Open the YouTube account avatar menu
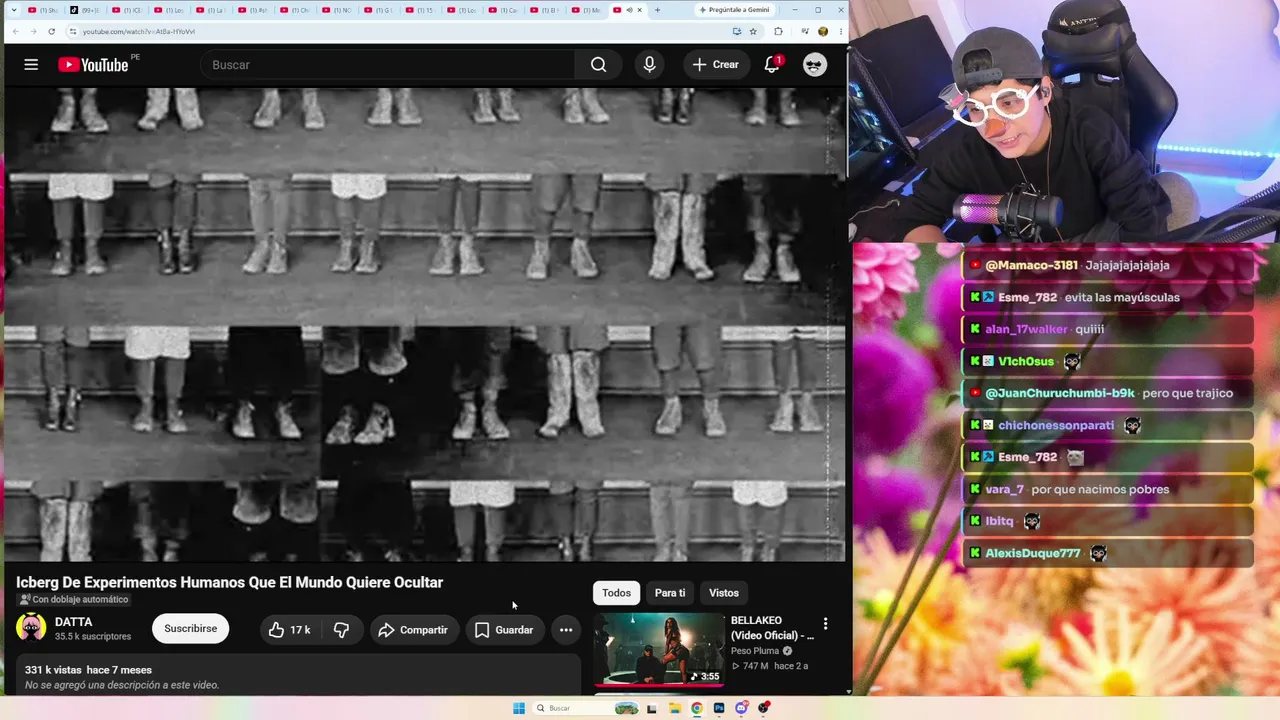This screenshot has height=720, width=1280. tap(815, 65)
